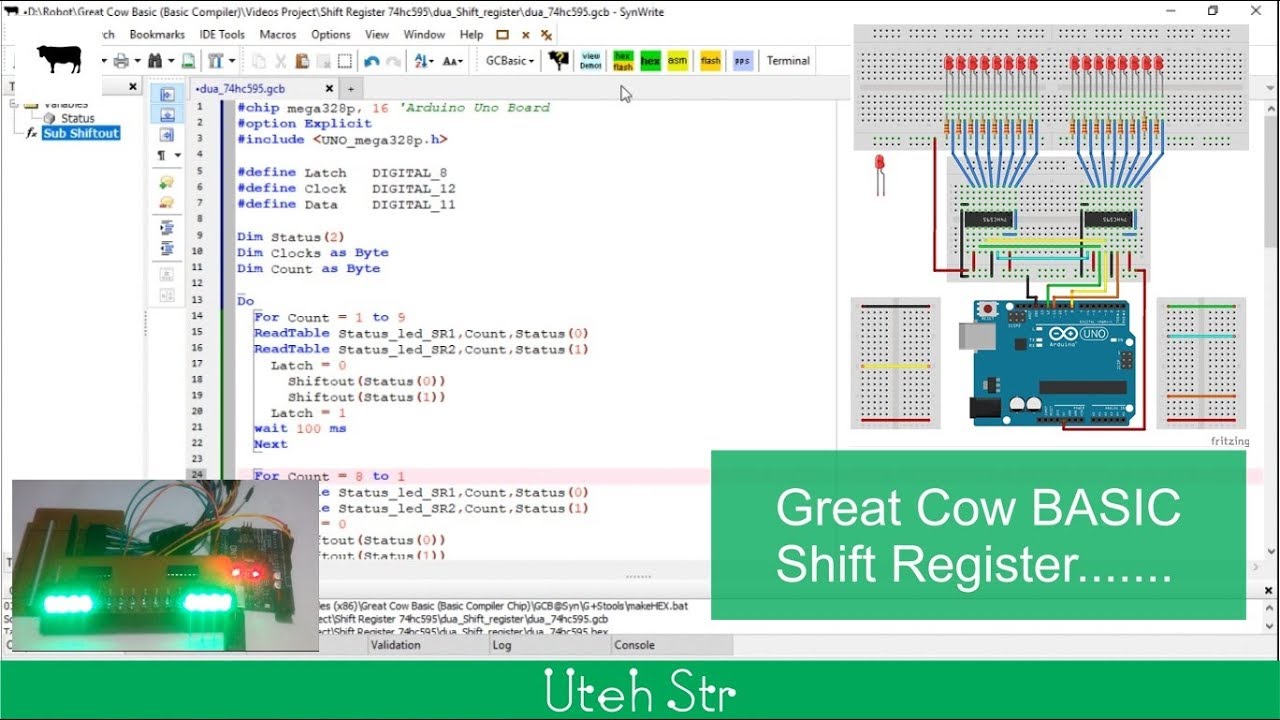Viewport: 1280px width, 720px height.
Task: Click the Sort A-Z icon
Action: 420,61
